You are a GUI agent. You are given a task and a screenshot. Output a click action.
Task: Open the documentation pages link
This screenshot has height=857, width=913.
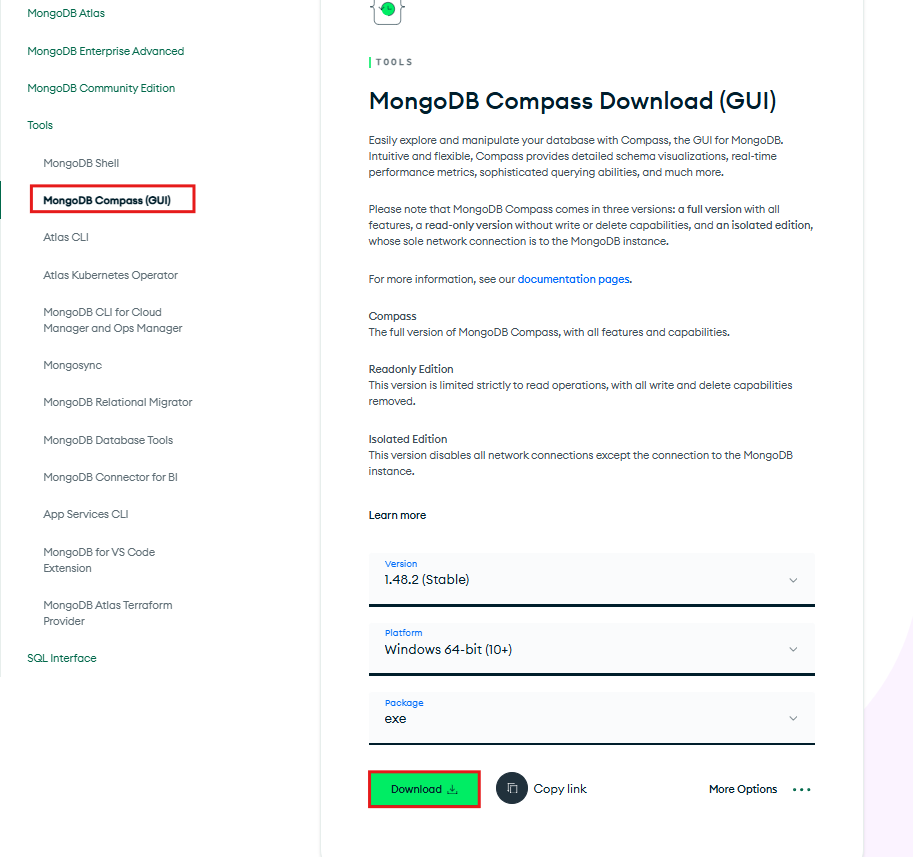pyautogui.click(x=573, y=279)
